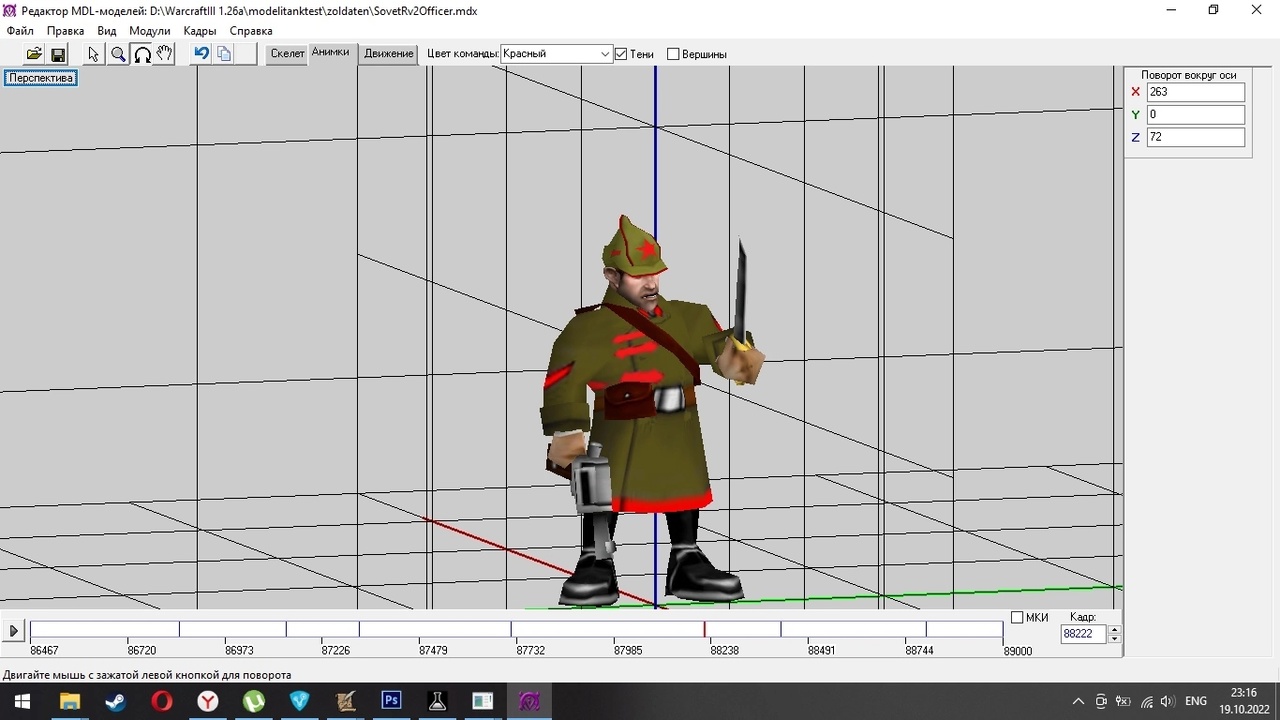Click the timeline label 87226
The image size is (1280, 720).
[336, 650]
